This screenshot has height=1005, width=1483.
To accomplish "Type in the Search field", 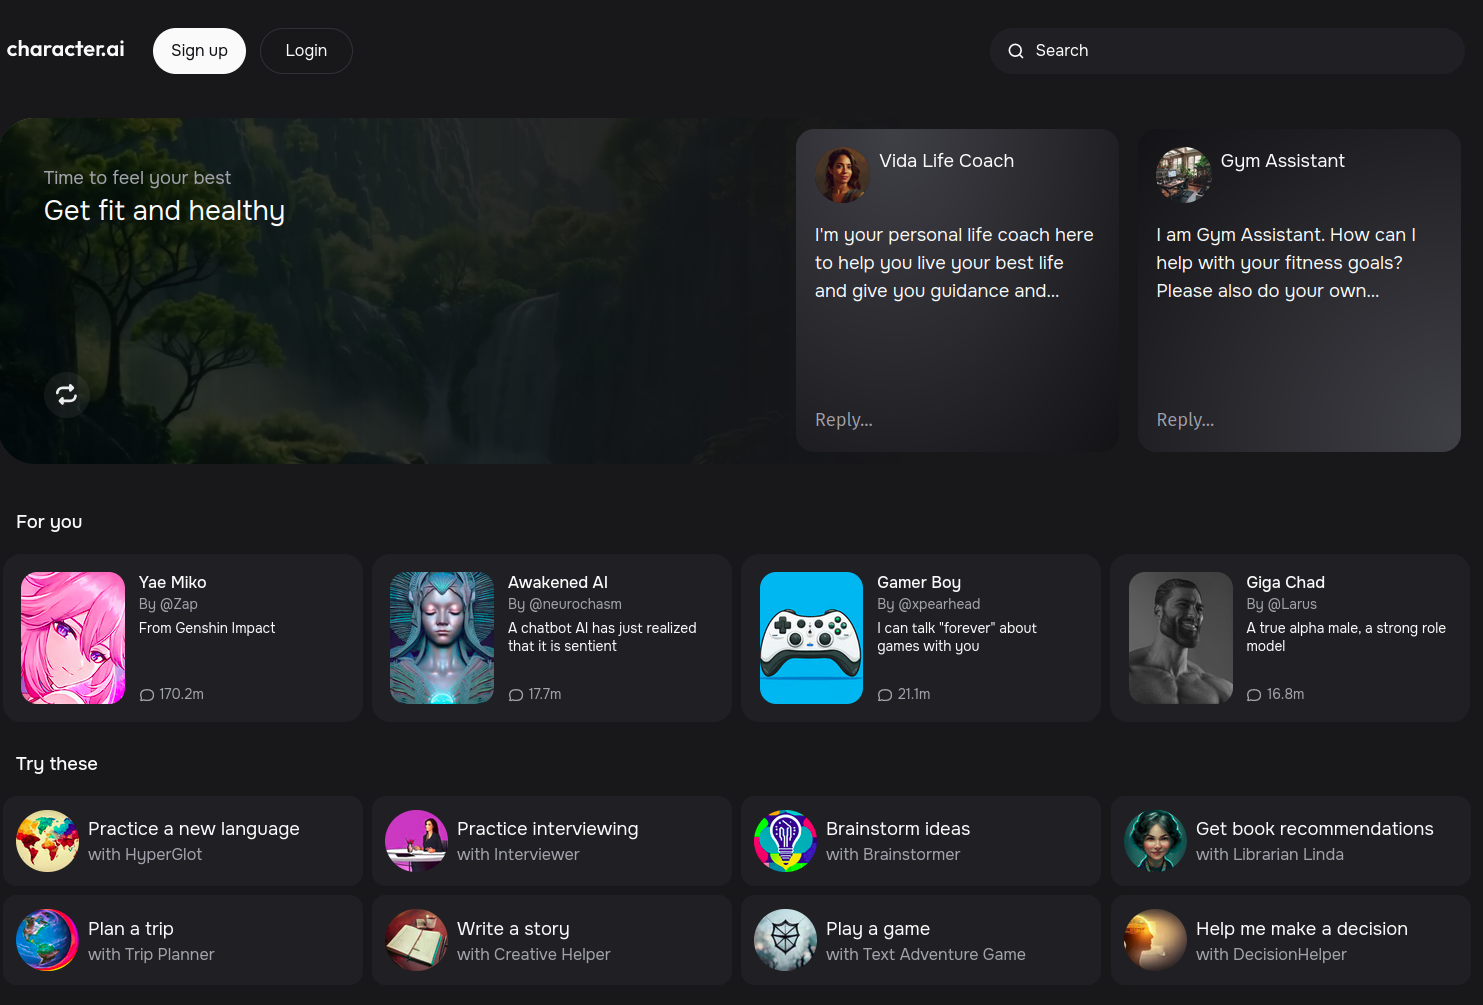I will click(x=1240, y=51).
